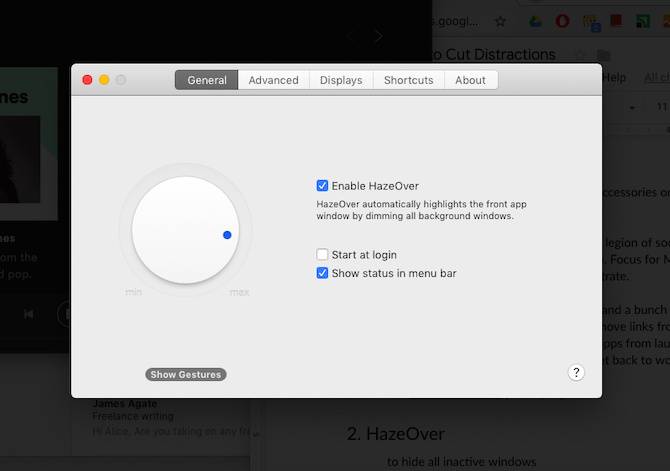Image resolution: width=670 pixels, height=471 pixels.
Task: Click the max label under the knob
Action: point(239,292)
